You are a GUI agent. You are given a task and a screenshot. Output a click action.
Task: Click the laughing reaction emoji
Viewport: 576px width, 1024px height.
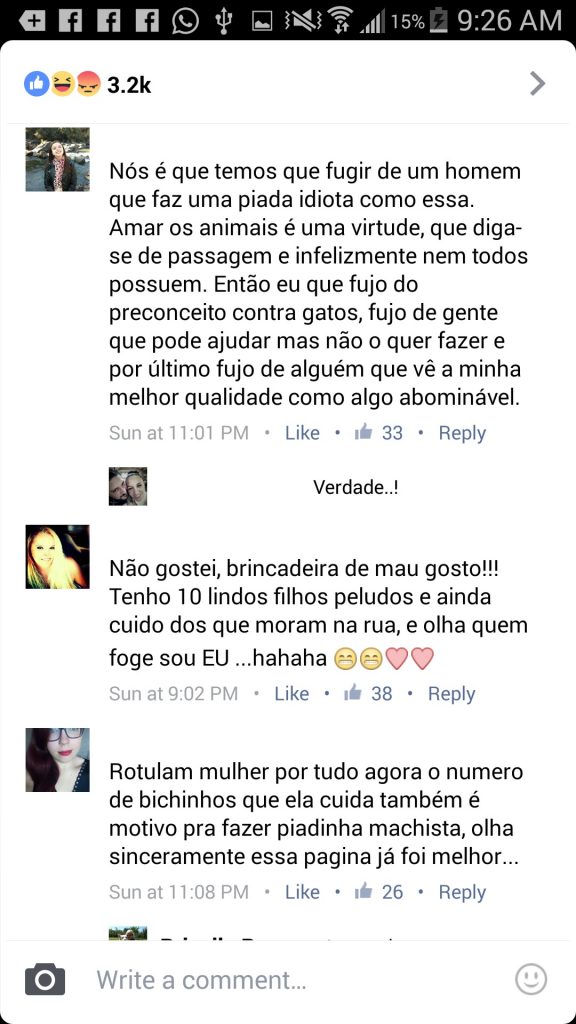63,84
